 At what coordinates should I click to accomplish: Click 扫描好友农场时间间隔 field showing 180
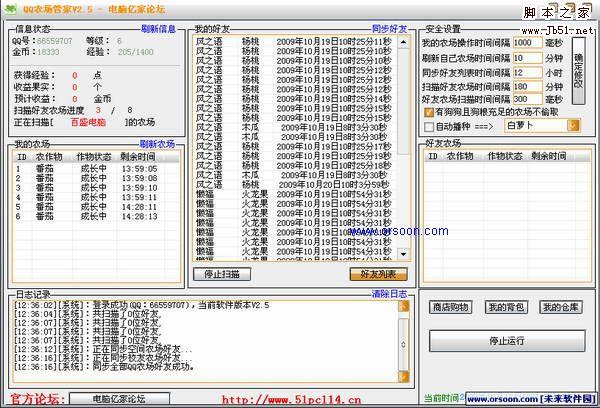[x=527, y=86]
